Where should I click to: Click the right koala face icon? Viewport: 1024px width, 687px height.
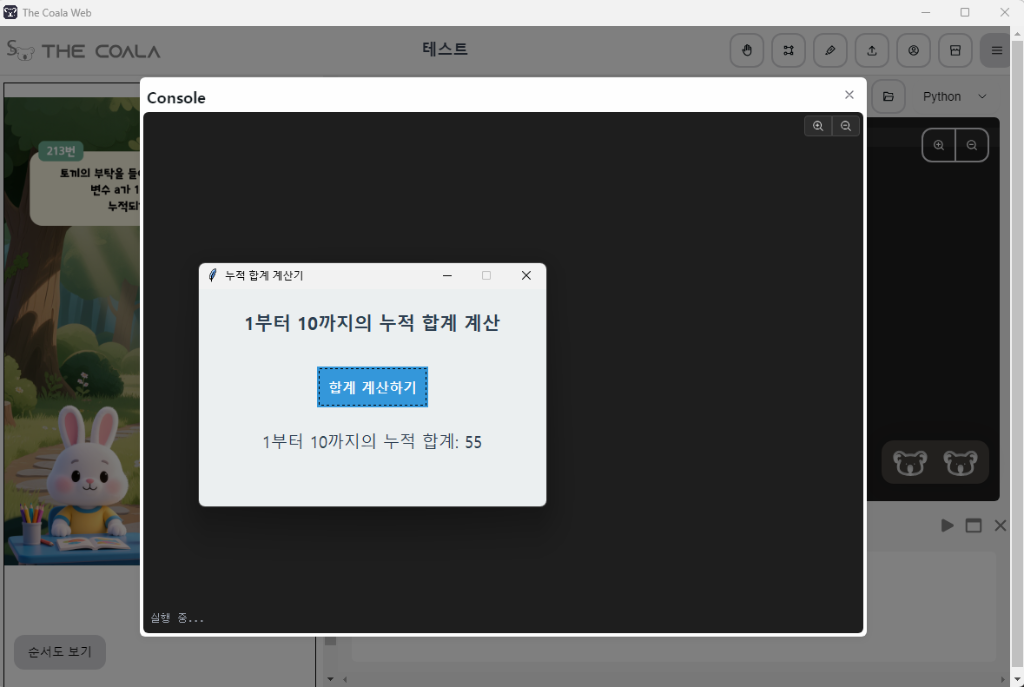click(x=960, y=462)
